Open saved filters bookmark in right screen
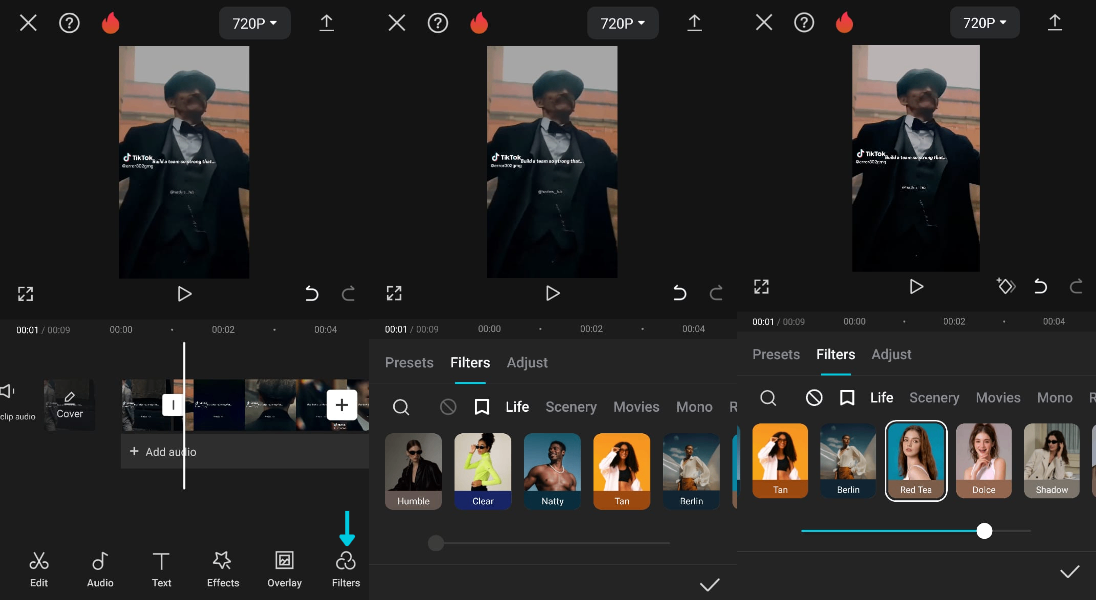This screenshot has width=1100, height=600. (847, 398)
